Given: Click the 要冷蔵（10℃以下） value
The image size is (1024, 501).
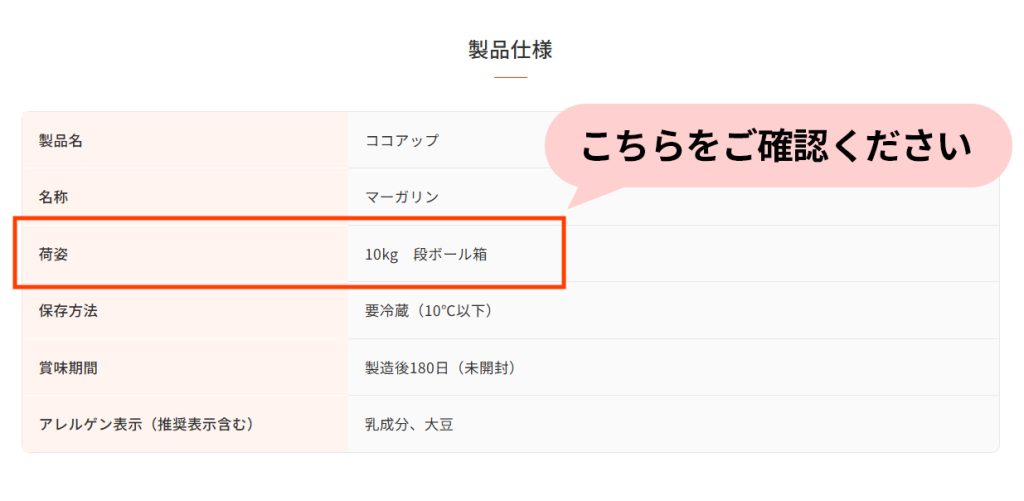Looking at the screenshot, I should pos(430,312).
